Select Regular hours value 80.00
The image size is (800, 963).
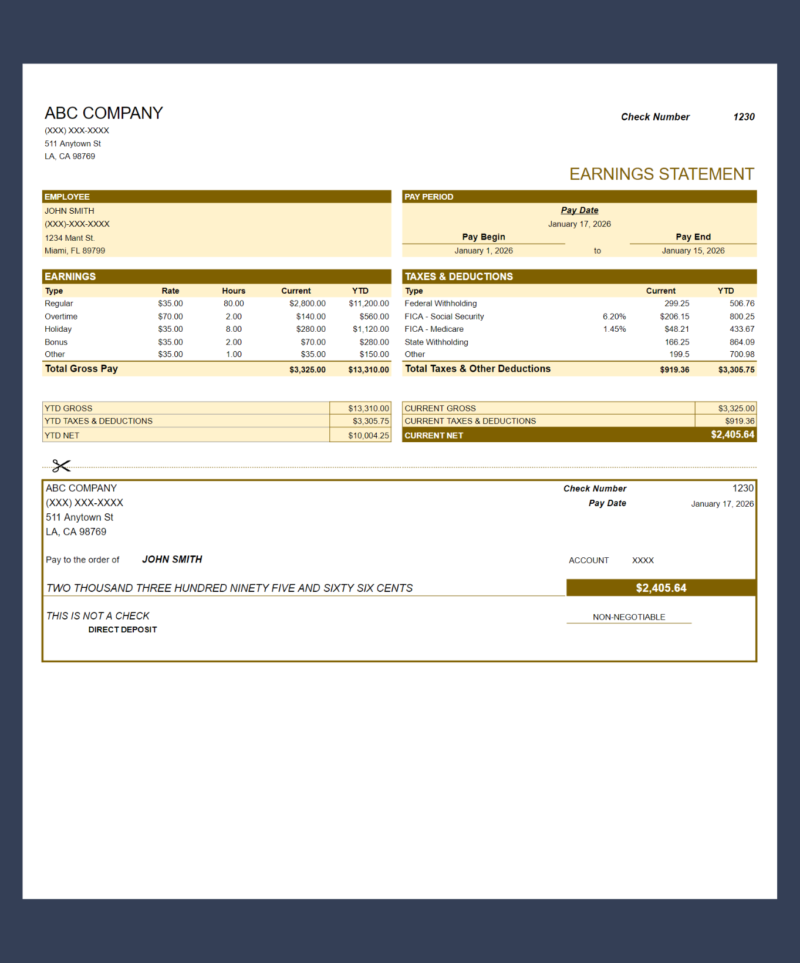coord(233,303)
